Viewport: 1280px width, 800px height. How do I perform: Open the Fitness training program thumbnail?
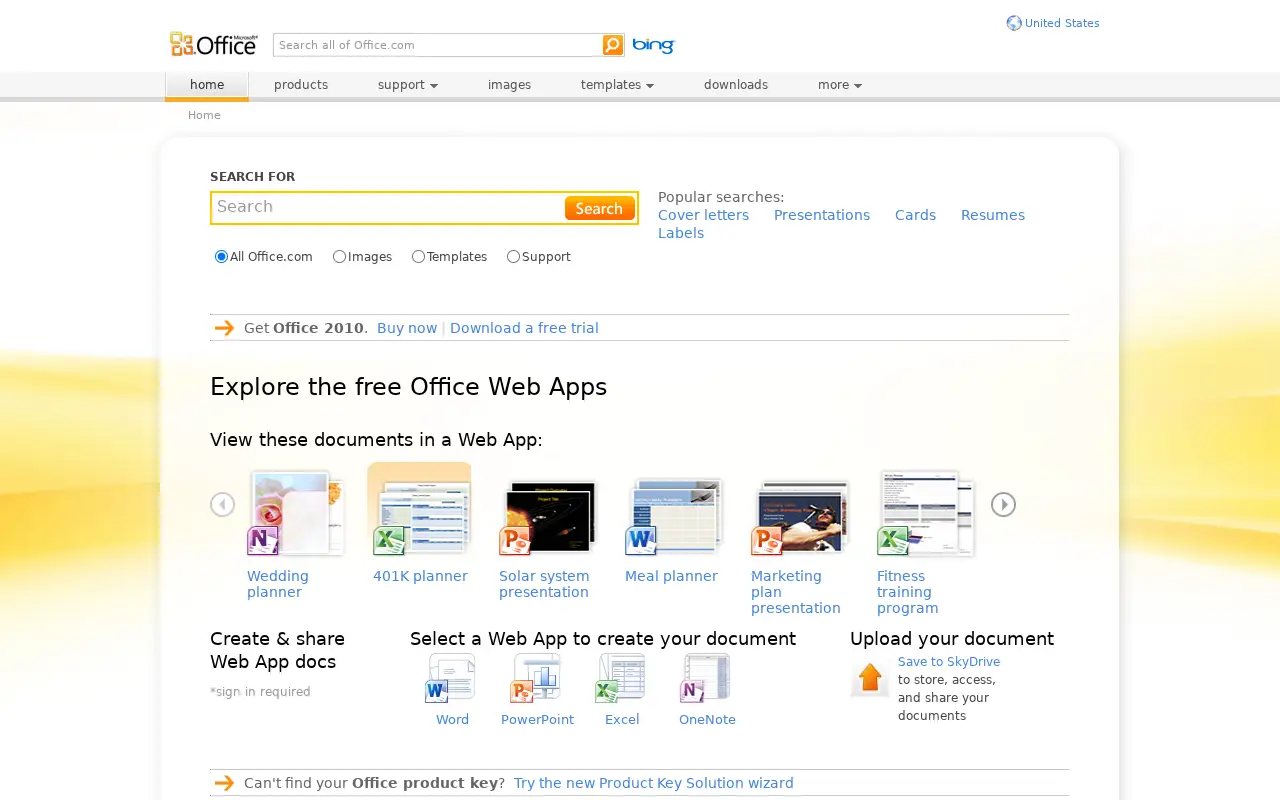tap(925, 513)
